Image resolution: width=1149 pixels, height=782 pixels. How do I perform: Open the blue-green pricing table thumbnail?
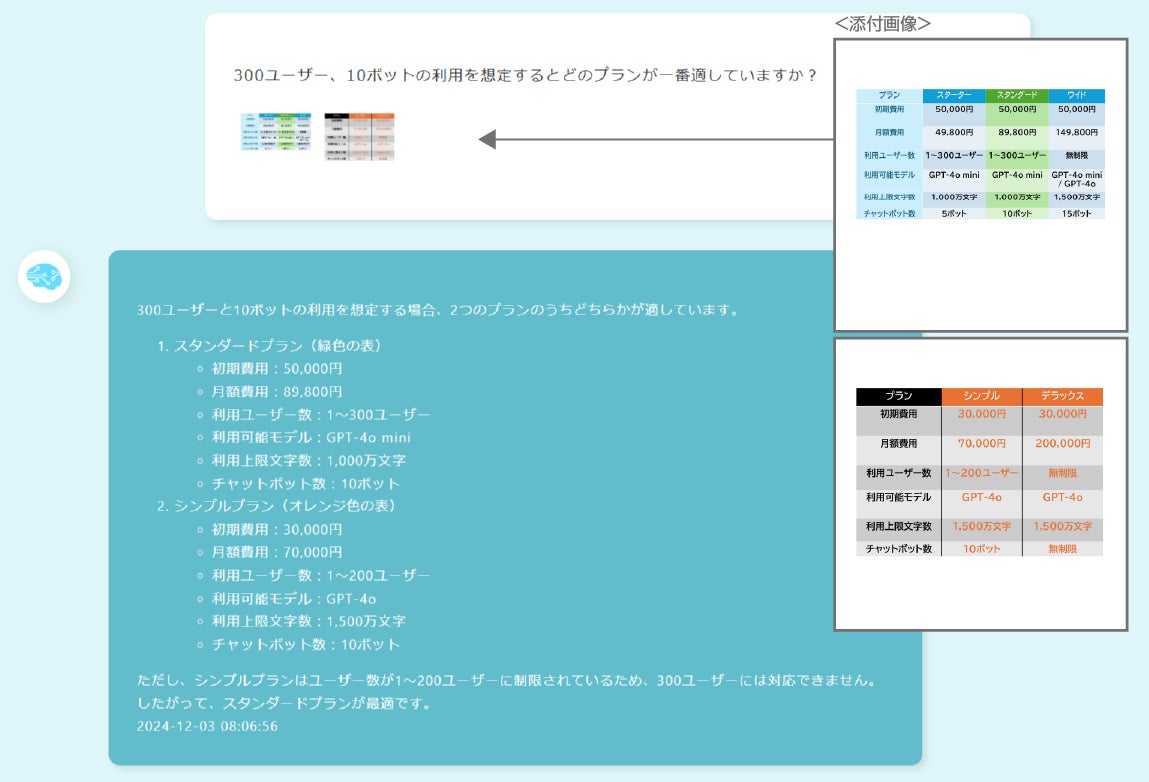(x=276, y=132)
